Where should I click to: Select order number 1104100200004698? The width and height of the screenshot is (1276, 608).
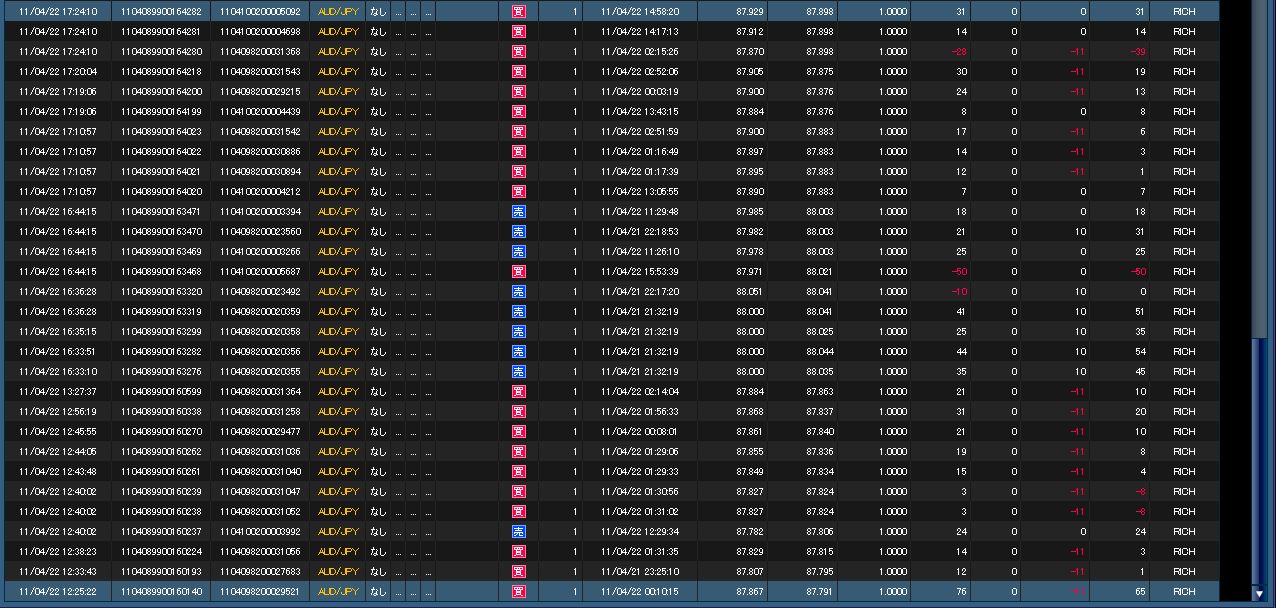[x=260, y=32]
